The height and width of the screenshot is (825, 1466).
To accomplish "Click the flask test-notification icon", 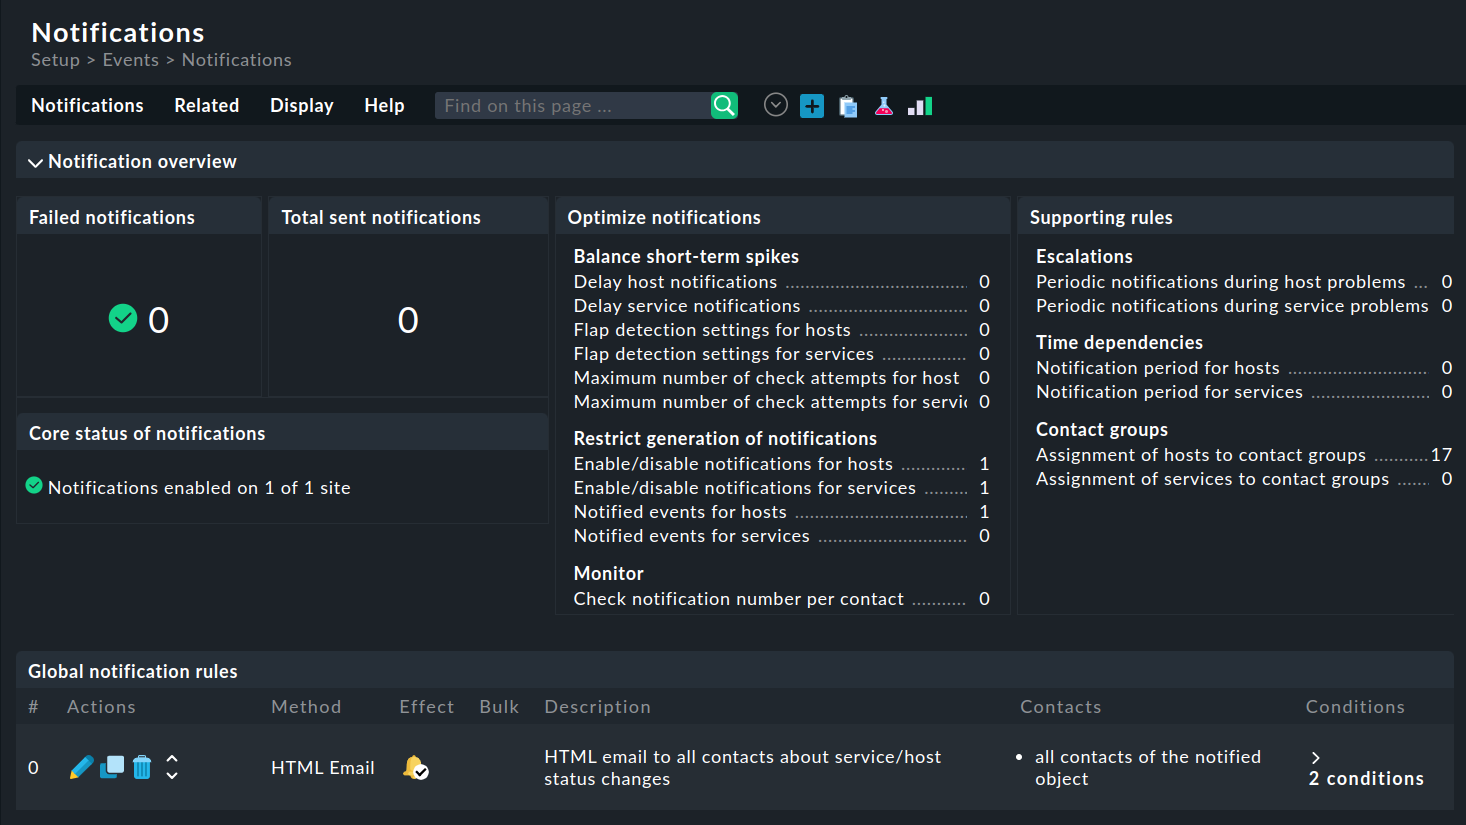I will (883, 105).
